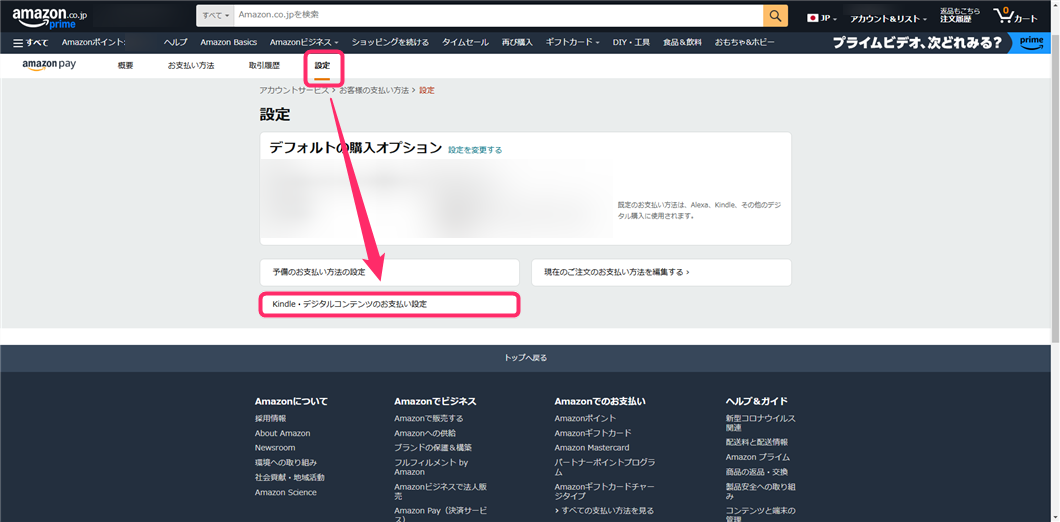The image size is (1060, 522).
Task: Switch to the 取引履歴 tab
Action: point(264,66)
